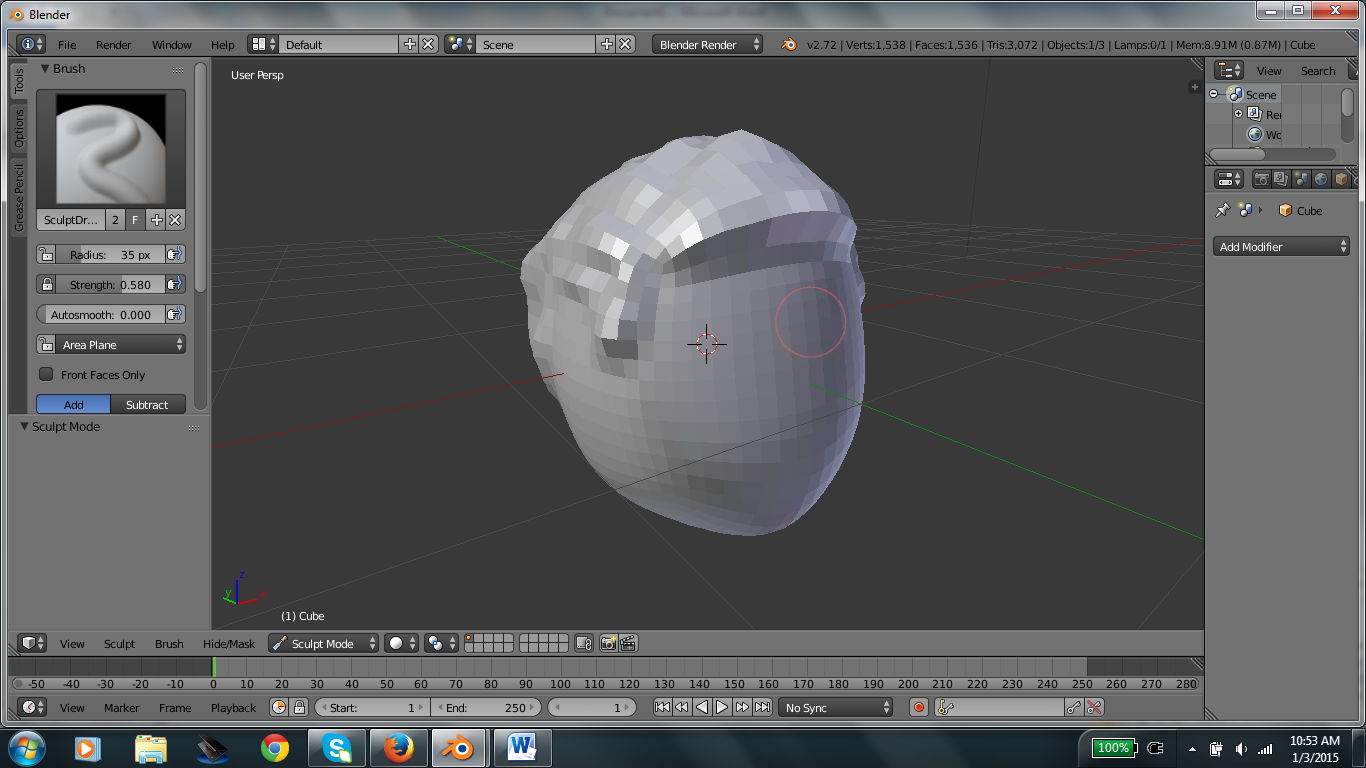Open the pivot point dropdown
This screenshot has height=768, width=1366.
coord(441,643)
